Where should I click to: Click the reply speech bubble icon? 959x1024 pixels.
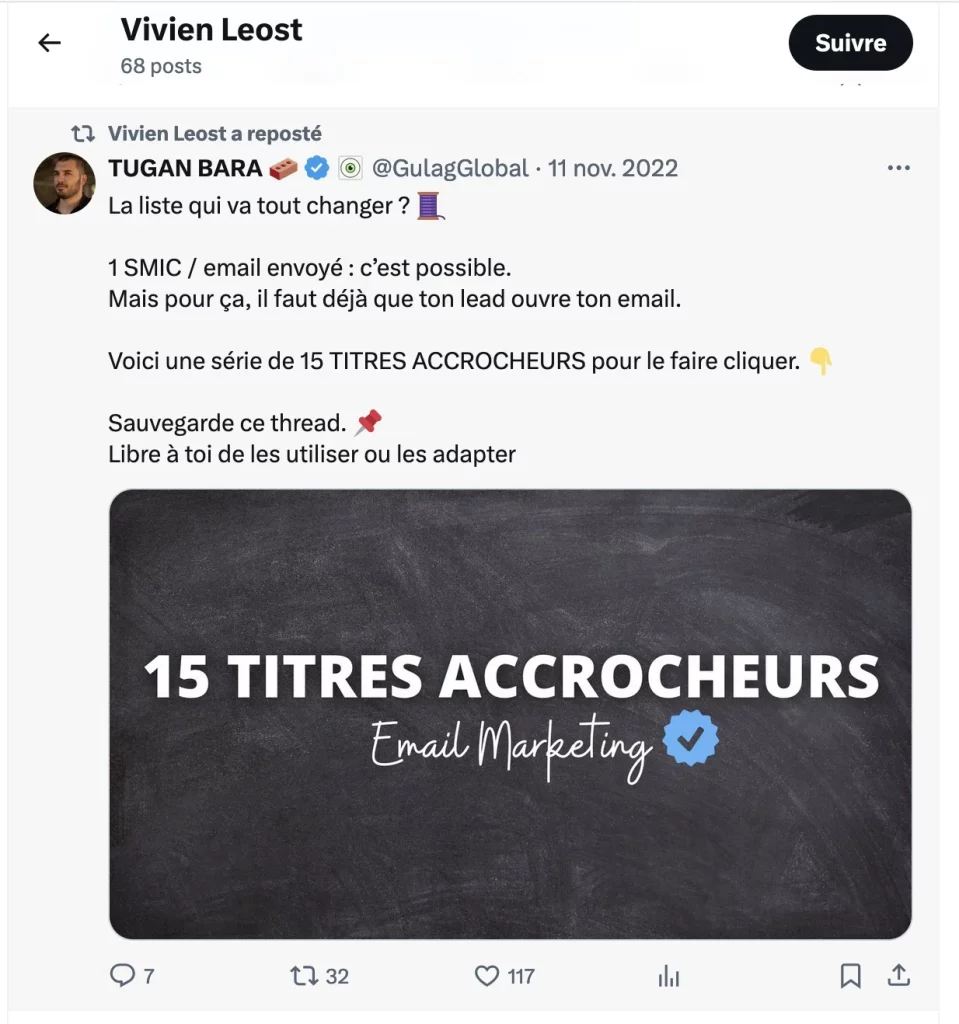[122, 976]
